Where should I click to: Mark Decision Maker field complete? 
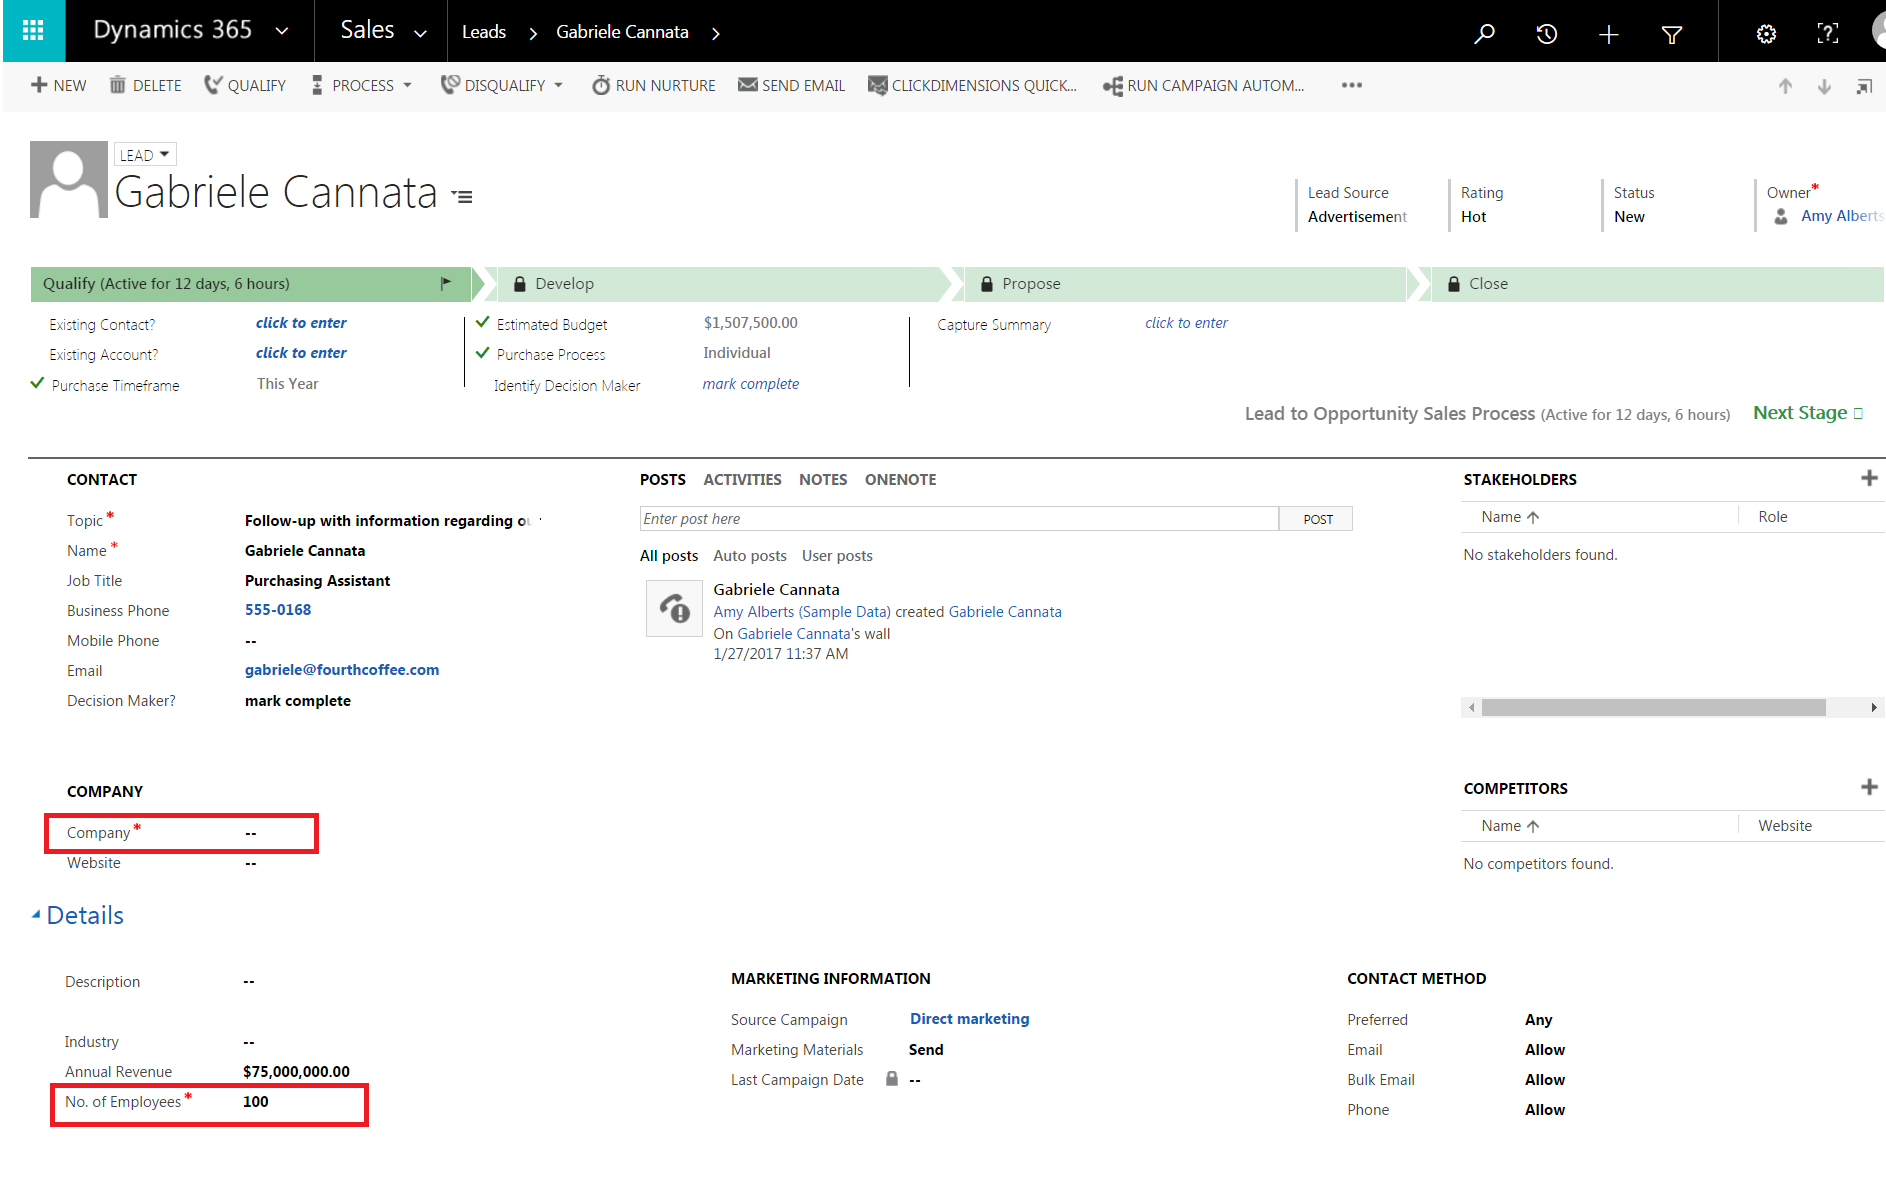(297, 701)
